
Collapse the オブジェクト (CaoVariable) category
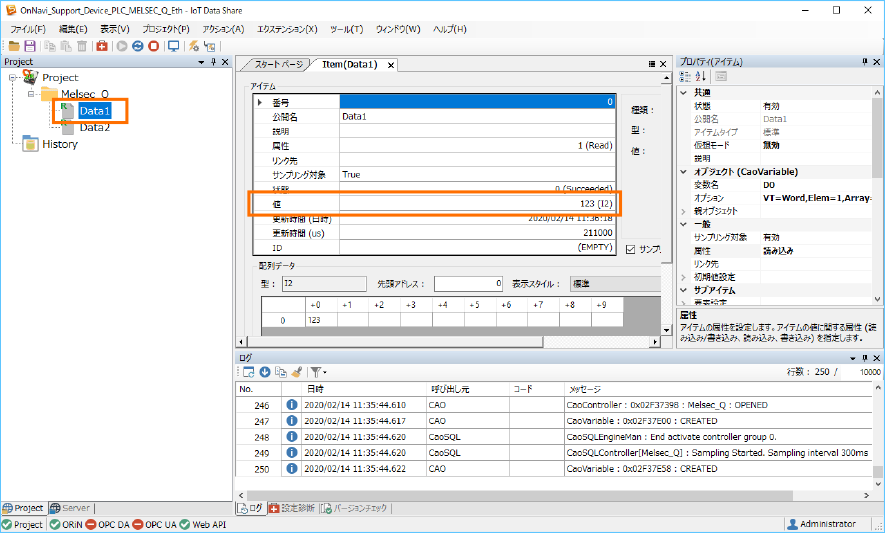click(684, 172)
